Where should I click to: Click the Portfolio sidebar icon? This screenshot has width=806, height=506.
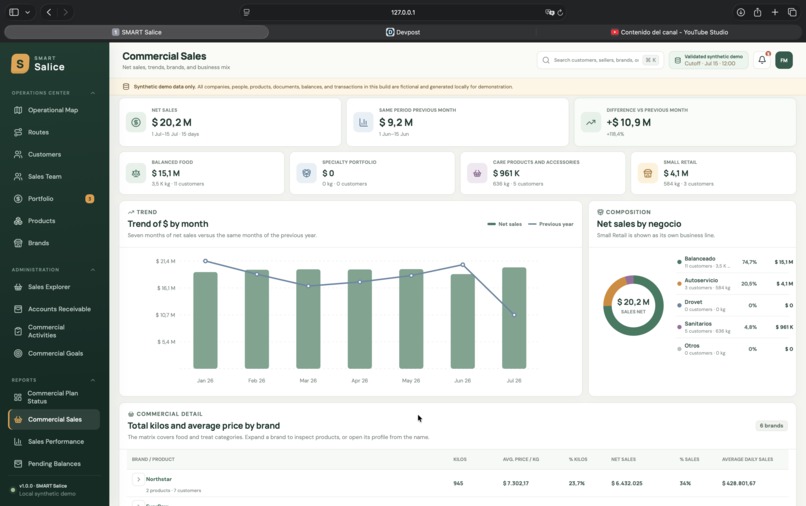tap(18, 198)
